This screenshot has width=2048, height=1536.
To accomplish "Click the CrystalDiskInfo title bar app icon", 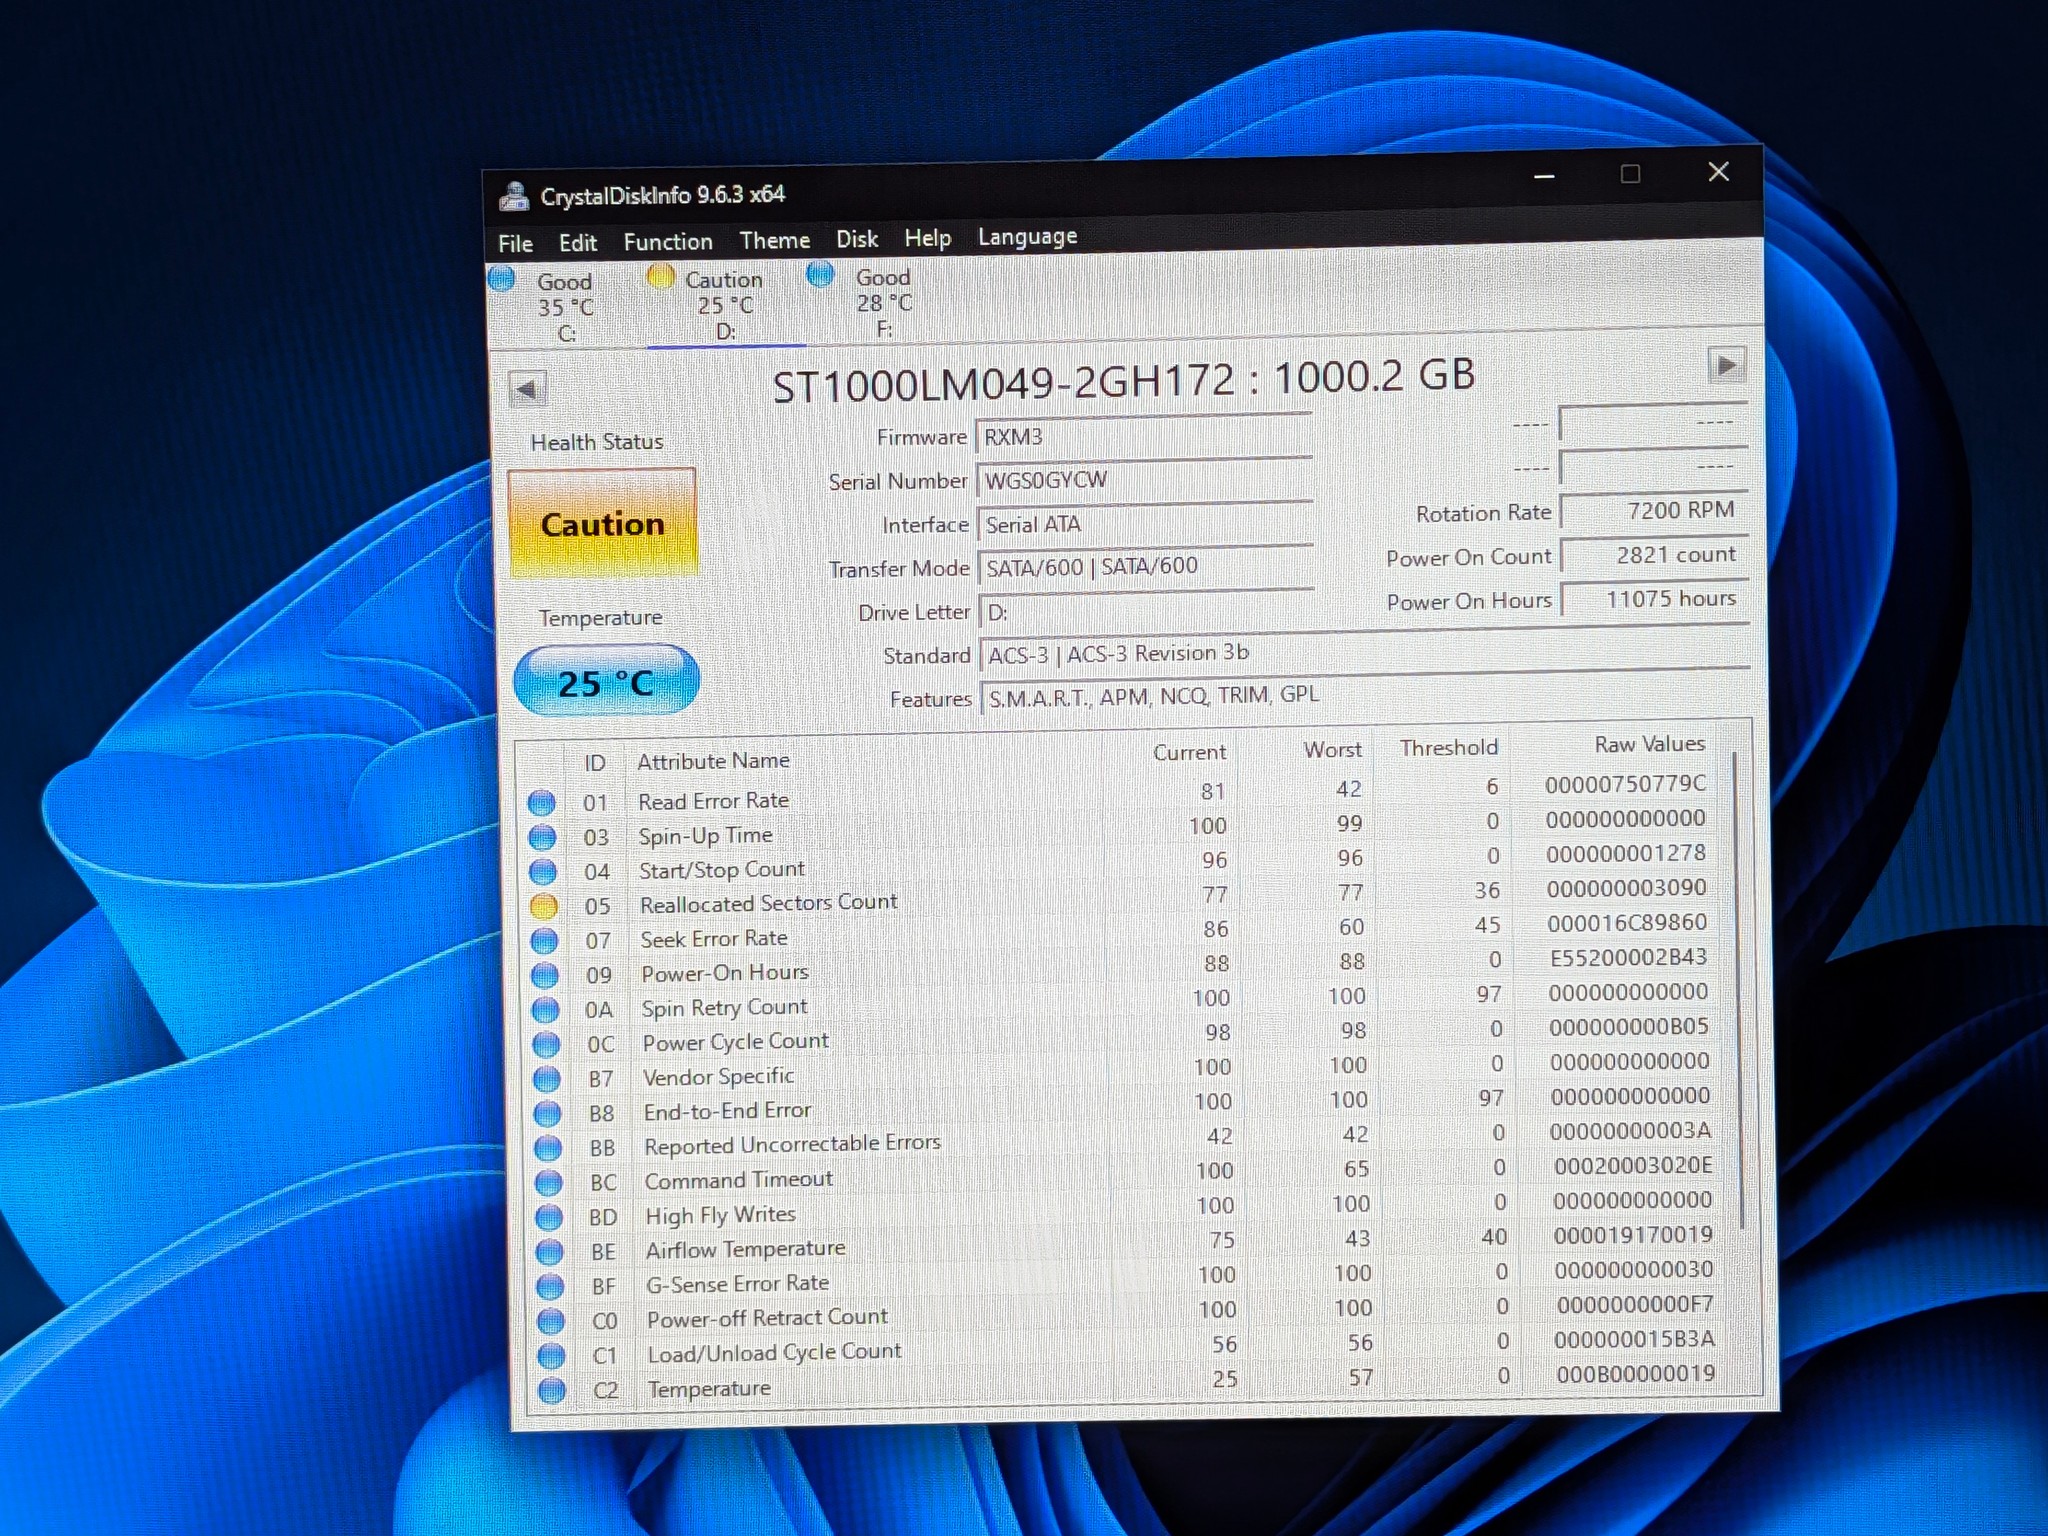I will [x=514, y=196].
